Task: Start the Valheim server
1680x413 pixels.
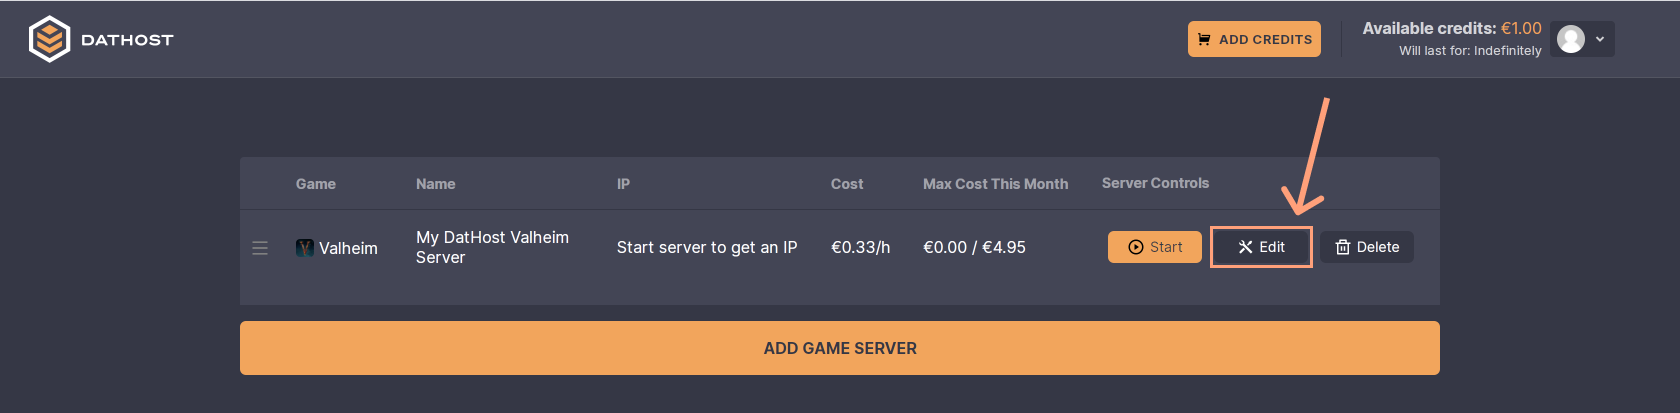Action: (1155, 247)
